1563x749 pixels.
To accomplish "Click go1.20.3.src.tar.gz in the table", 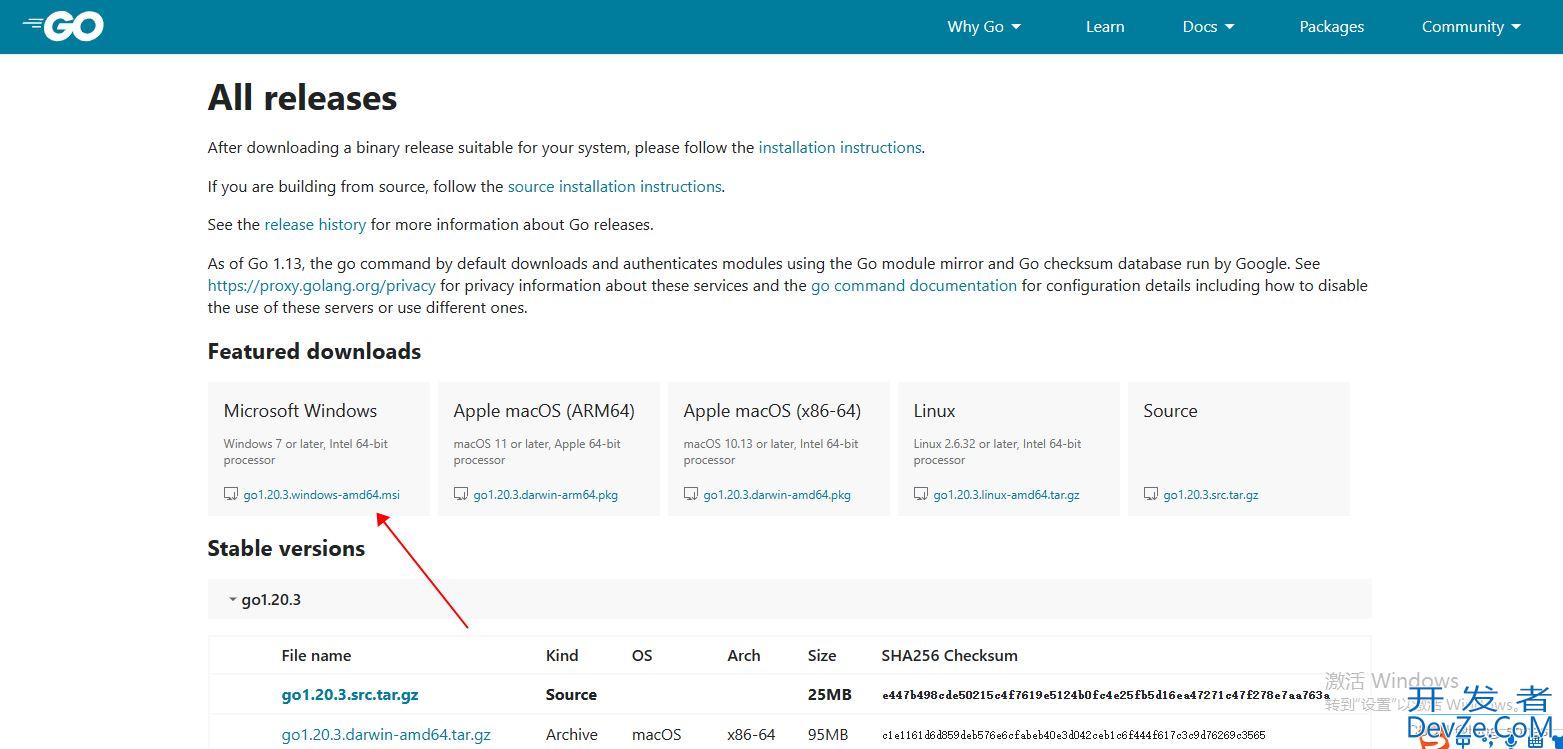I will click(x=350, y=694).
